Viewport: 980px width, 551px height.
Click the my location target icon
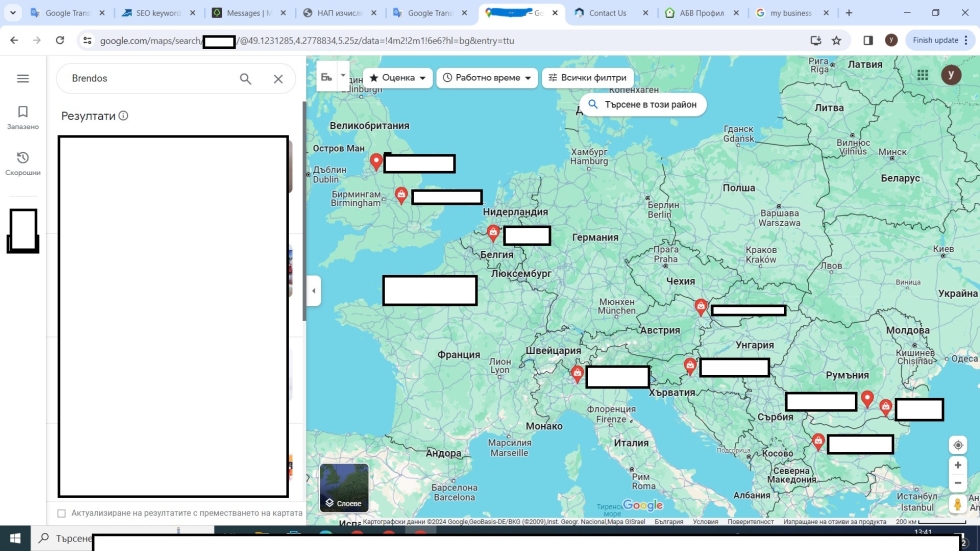pyautogui.click(x=958, y=445)
